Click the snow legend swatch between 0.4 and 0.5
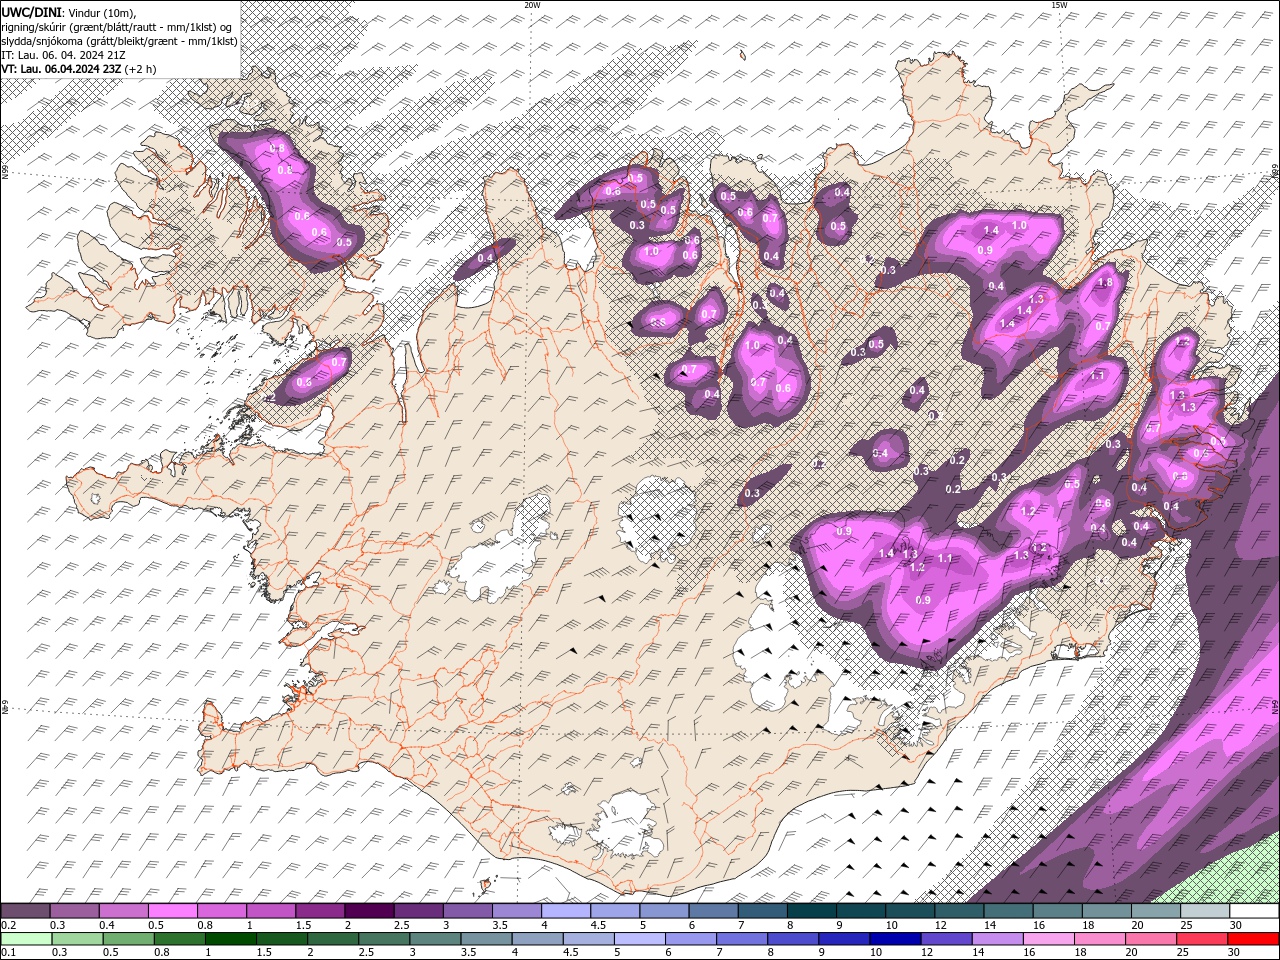 [123, 911]
